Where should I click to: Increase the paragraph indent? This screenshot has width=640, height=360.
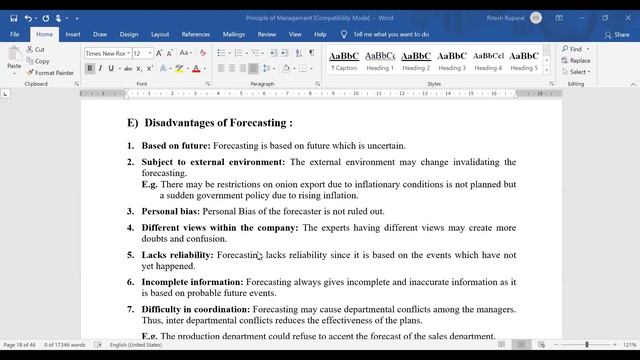coord(284,53)
